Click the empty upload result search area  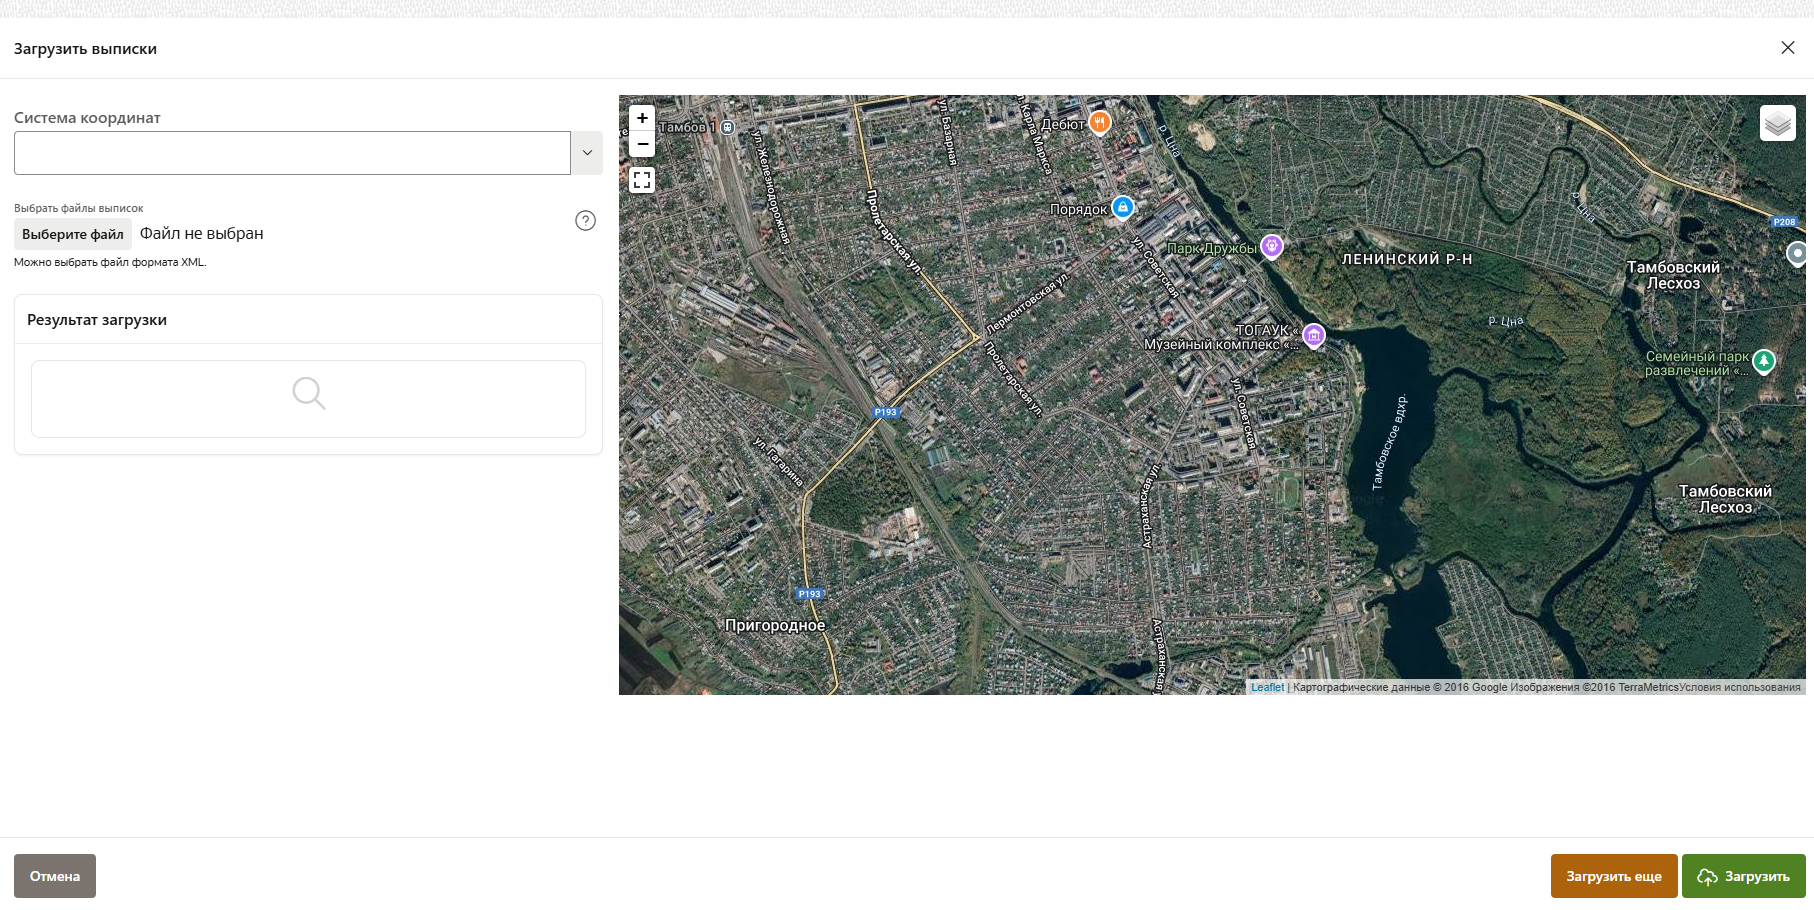coord(308,398)
